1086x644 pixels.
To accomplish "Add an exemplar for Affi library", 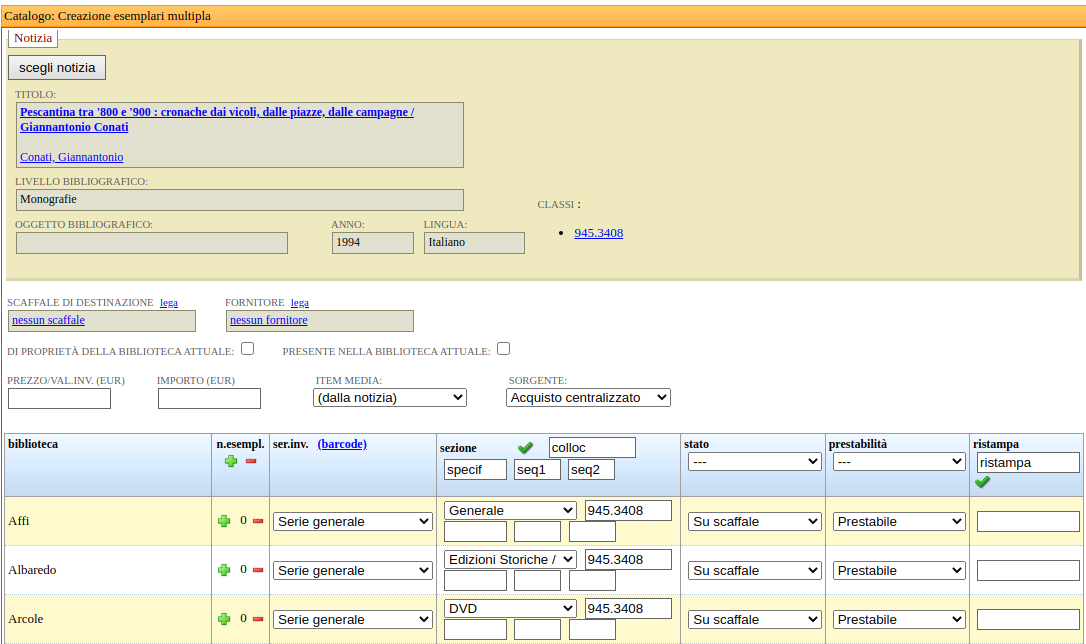I will coord(224,521).
